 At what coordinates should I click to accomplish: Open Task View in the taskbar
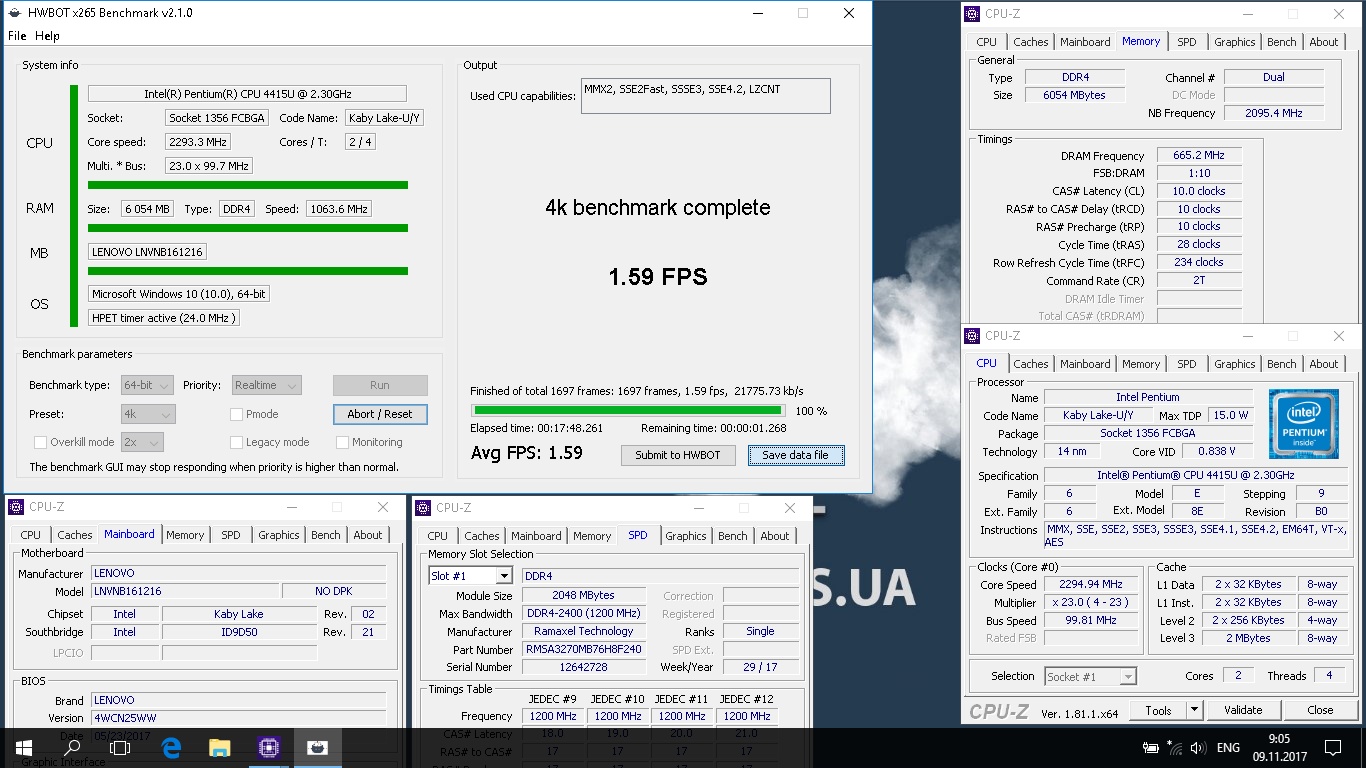pos(120,747)
